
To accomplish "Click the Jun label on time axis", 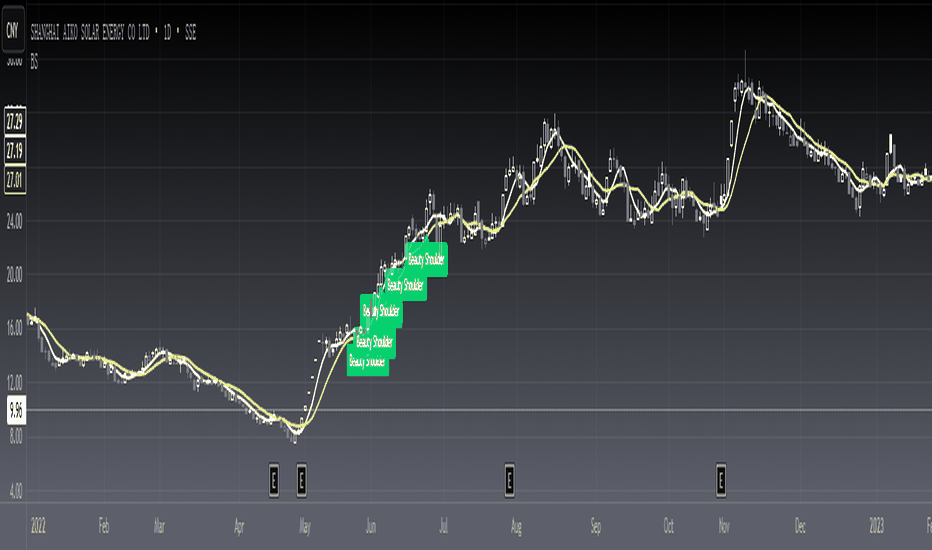I will click(x=371, y=526).
